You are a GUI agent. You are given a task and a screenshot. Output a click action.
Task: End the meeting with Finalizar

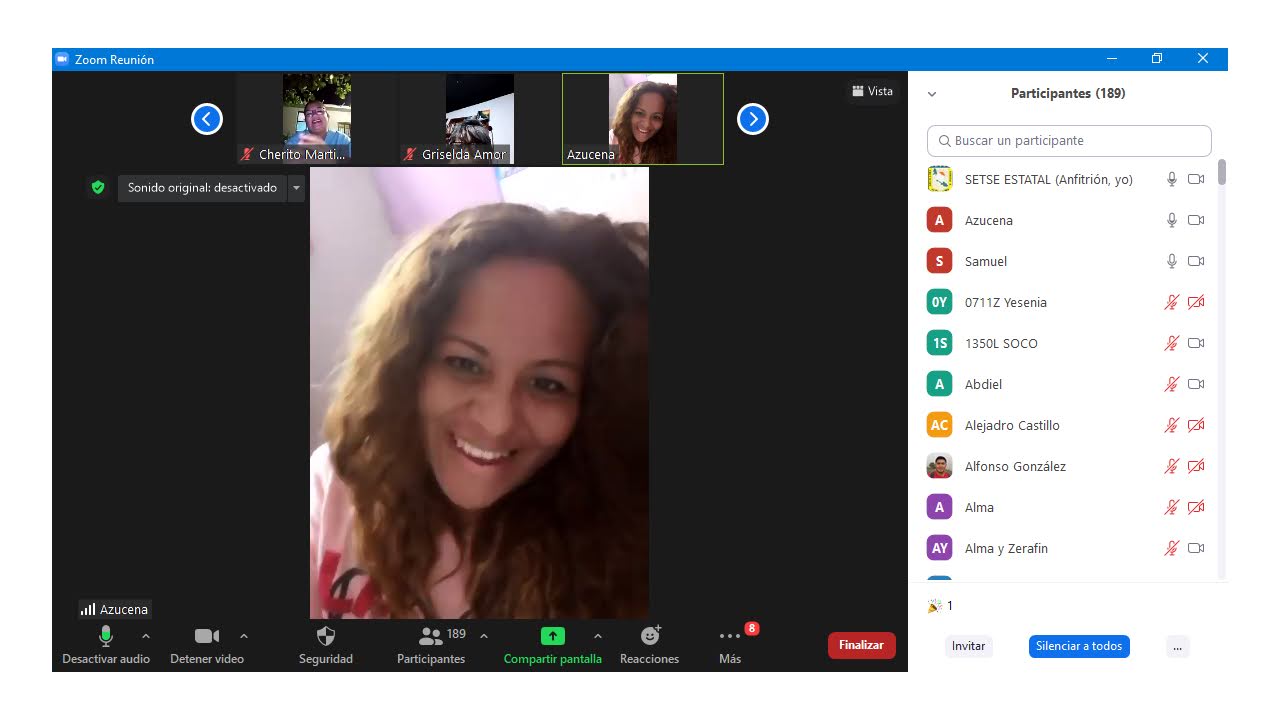coord(861,645)
